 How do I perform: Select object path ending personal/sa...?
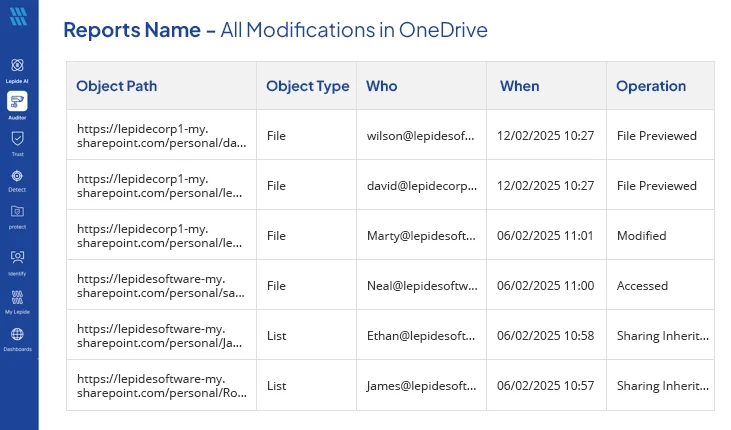(x=161, y=285)
